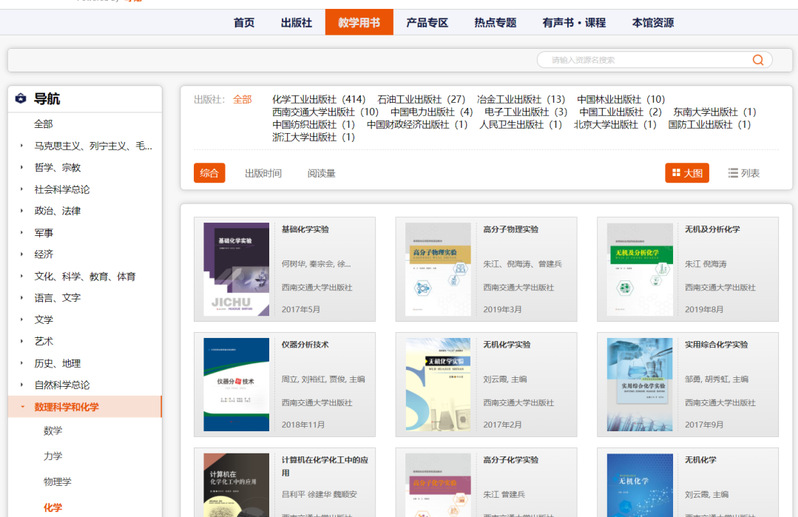Switch to 大图 grid view
This screenshot has width=798, height=517.
tap(687, 173)
